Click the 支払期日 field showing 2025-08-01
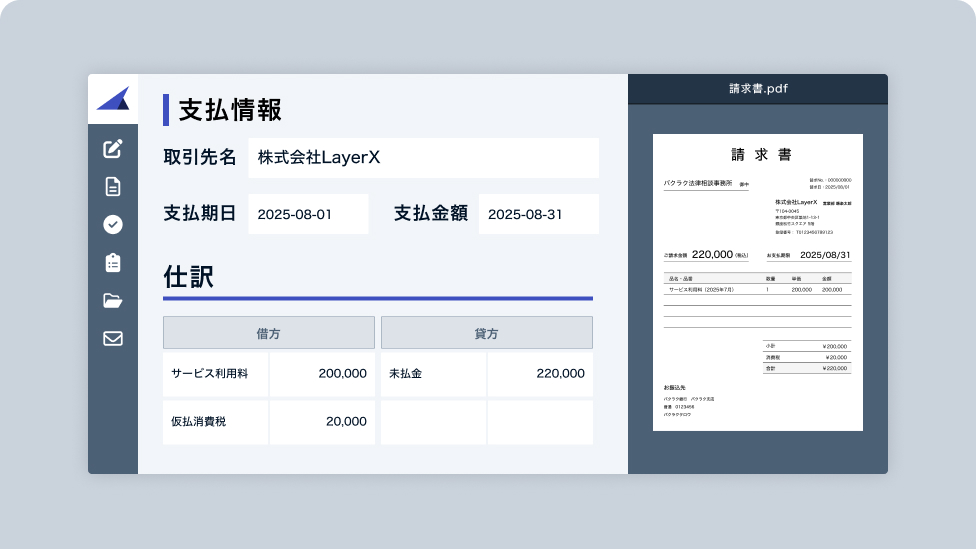Image resolution: width=976 pixels, height=549 pixels. pyautogui.click(x=308, y=214)
